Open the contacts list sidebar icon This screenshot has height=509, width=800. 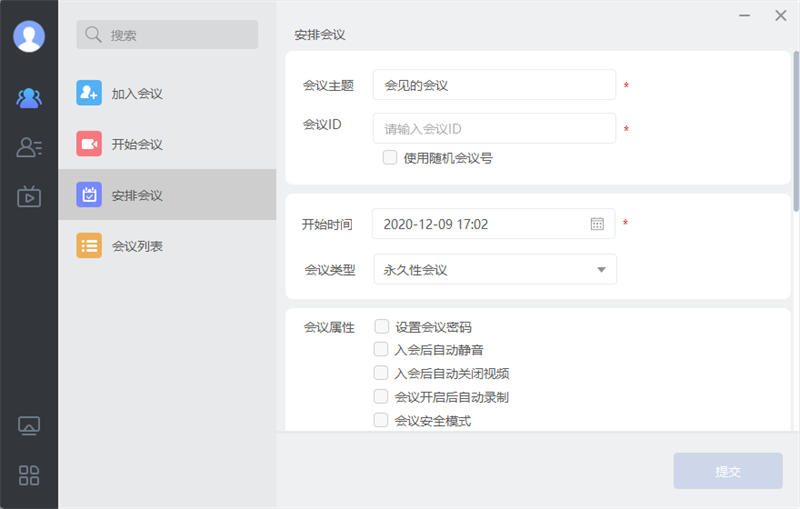[x=29, y=148]
